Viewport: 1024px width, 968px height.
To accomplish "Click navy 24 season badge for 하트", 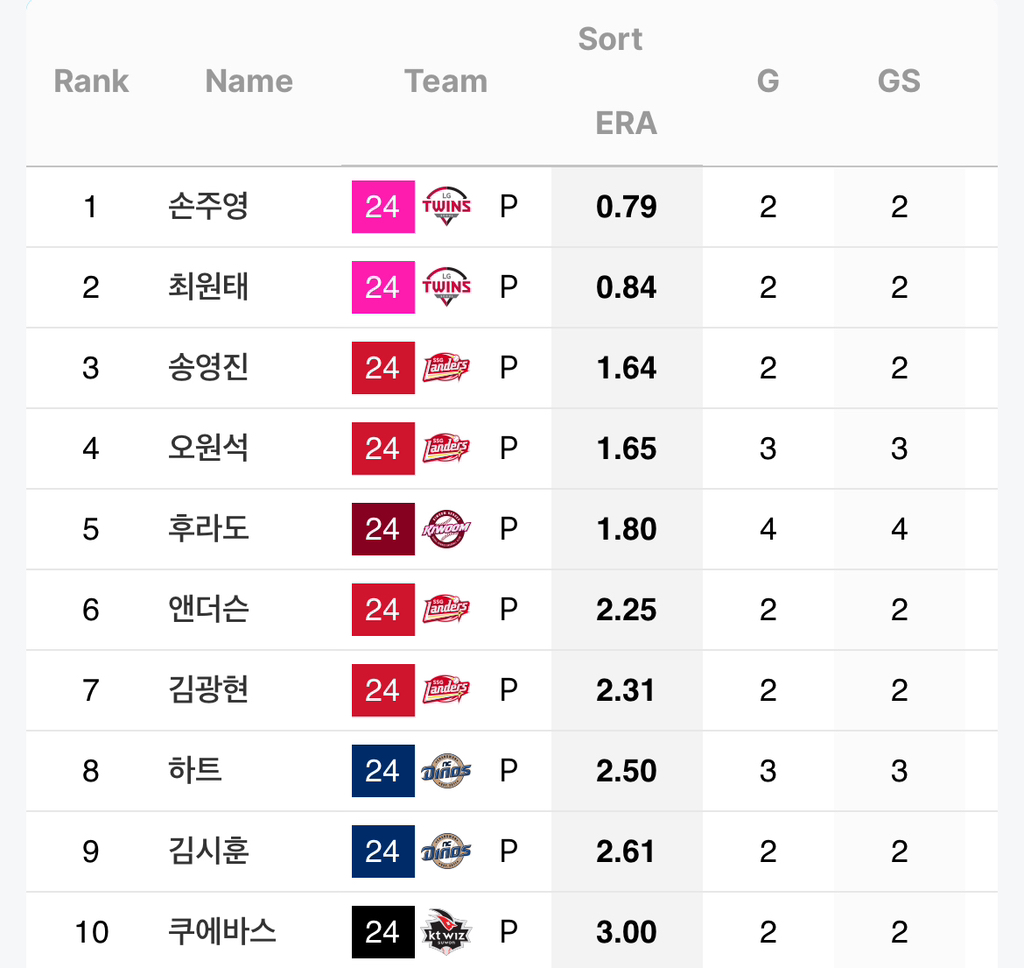I will [x=383, y=771].
